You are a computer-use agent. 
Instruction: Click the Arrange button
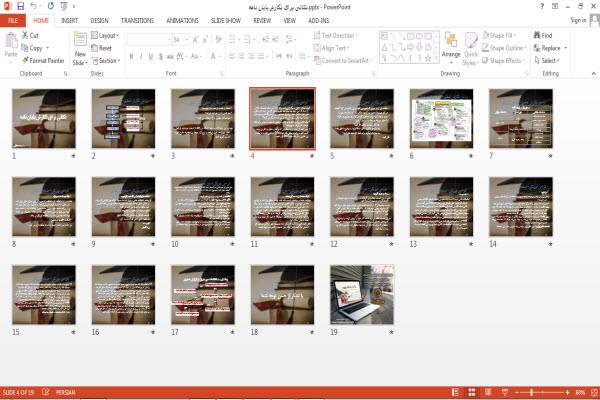point(451,48)
